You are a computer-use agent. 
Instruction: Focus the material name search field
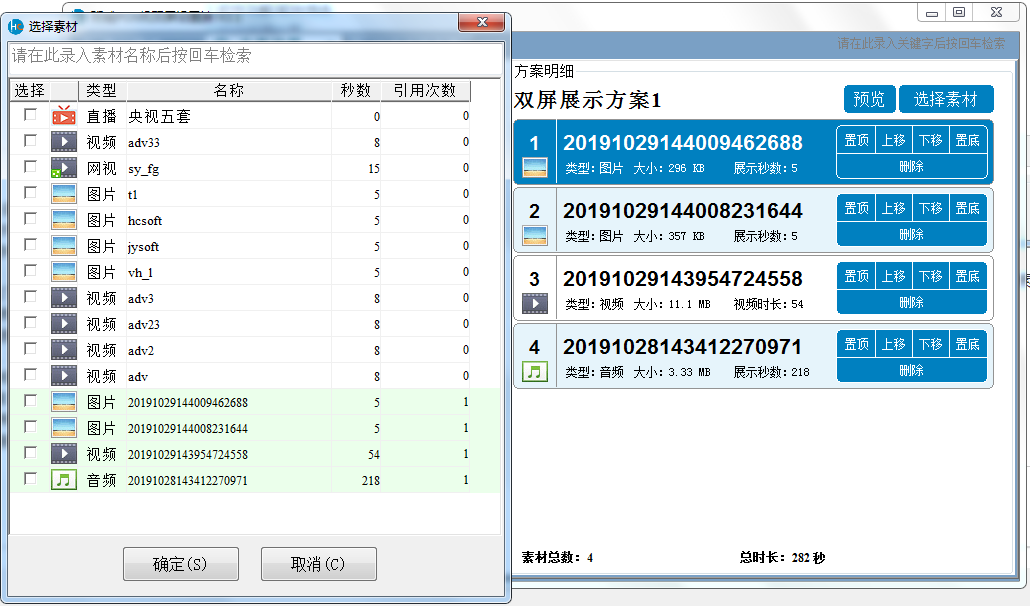coord(256,56)
